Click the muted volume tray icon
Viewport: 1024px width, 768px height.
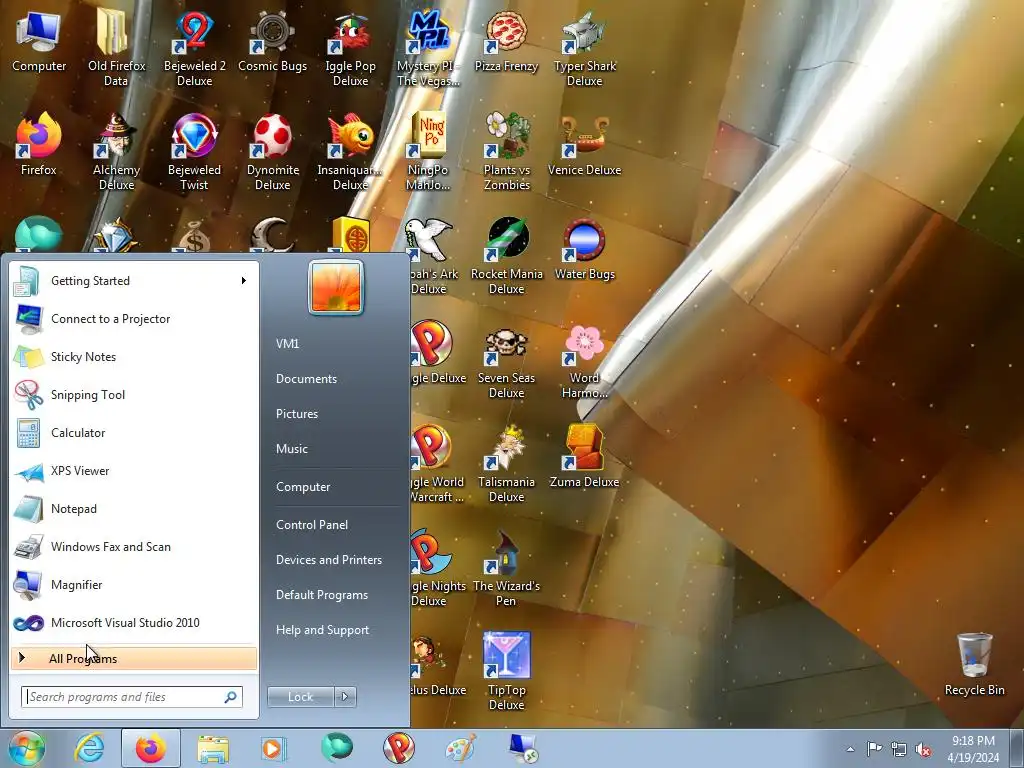click(x=923, y=749)
